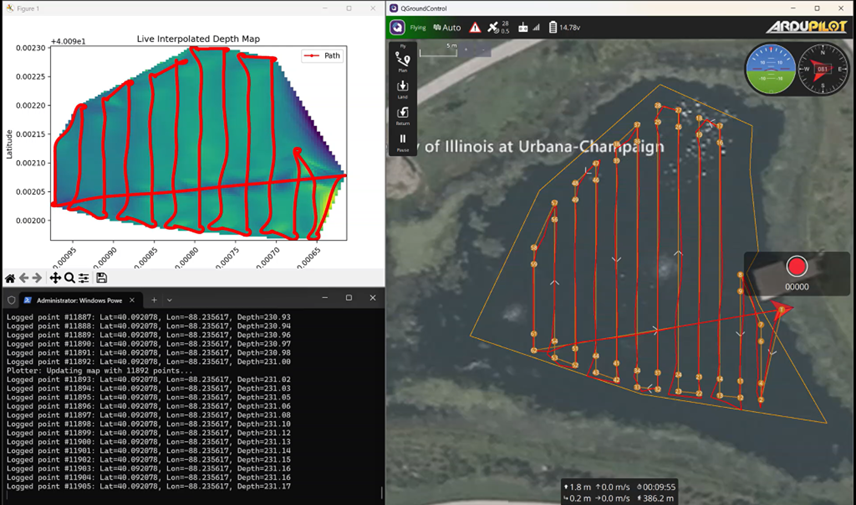Click the Plotter: Updating map log line
Viewport: 856px width, 505px height.
tap(99, 371)
